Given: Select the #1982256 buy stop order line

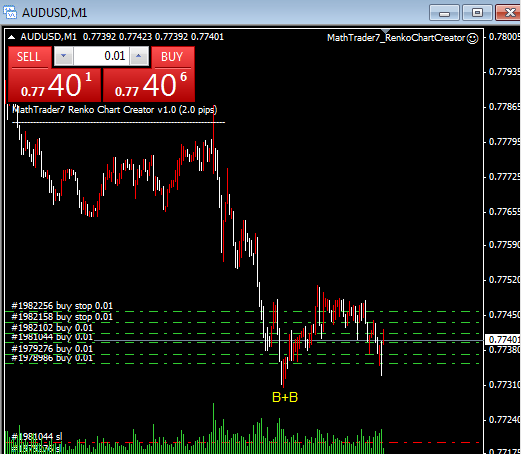Looking at the screenshot, I should coord(62,306).
